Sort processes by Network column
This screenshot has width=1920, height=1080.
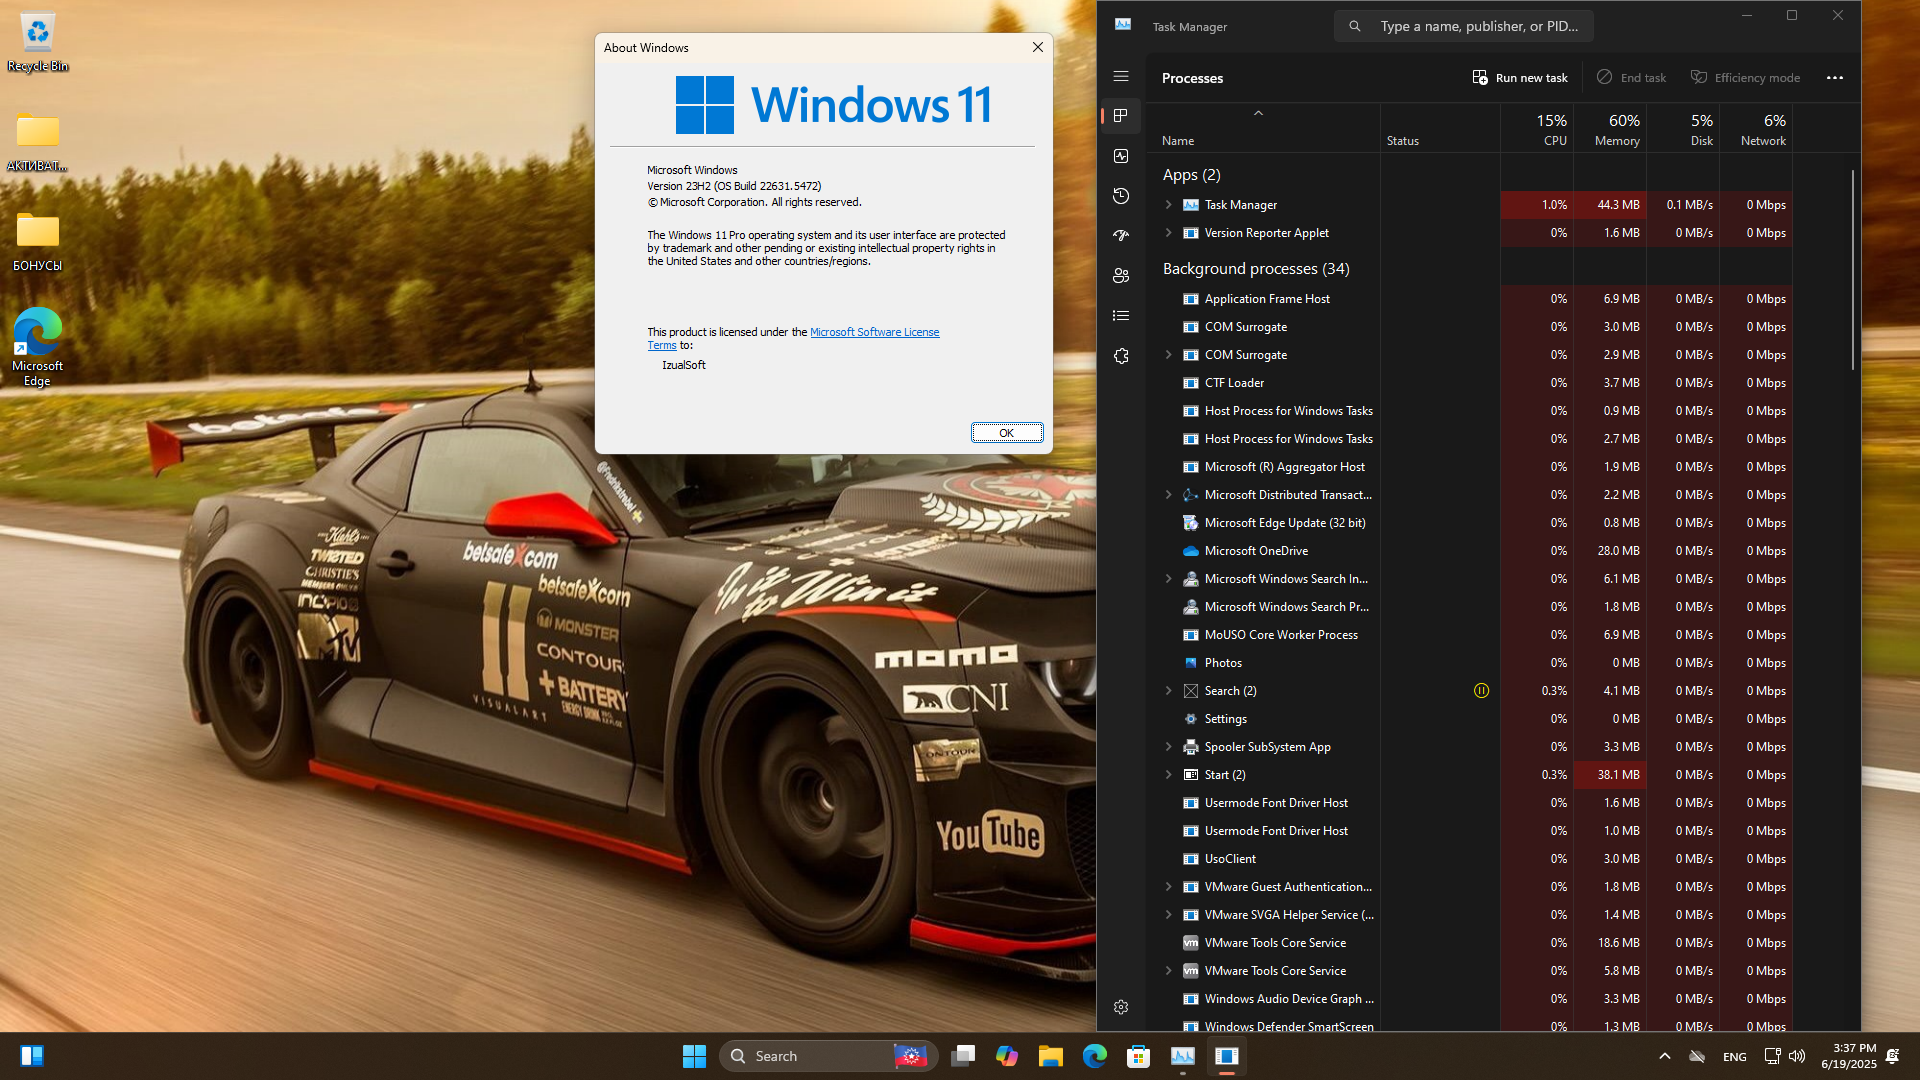[x=1756, y=129]
